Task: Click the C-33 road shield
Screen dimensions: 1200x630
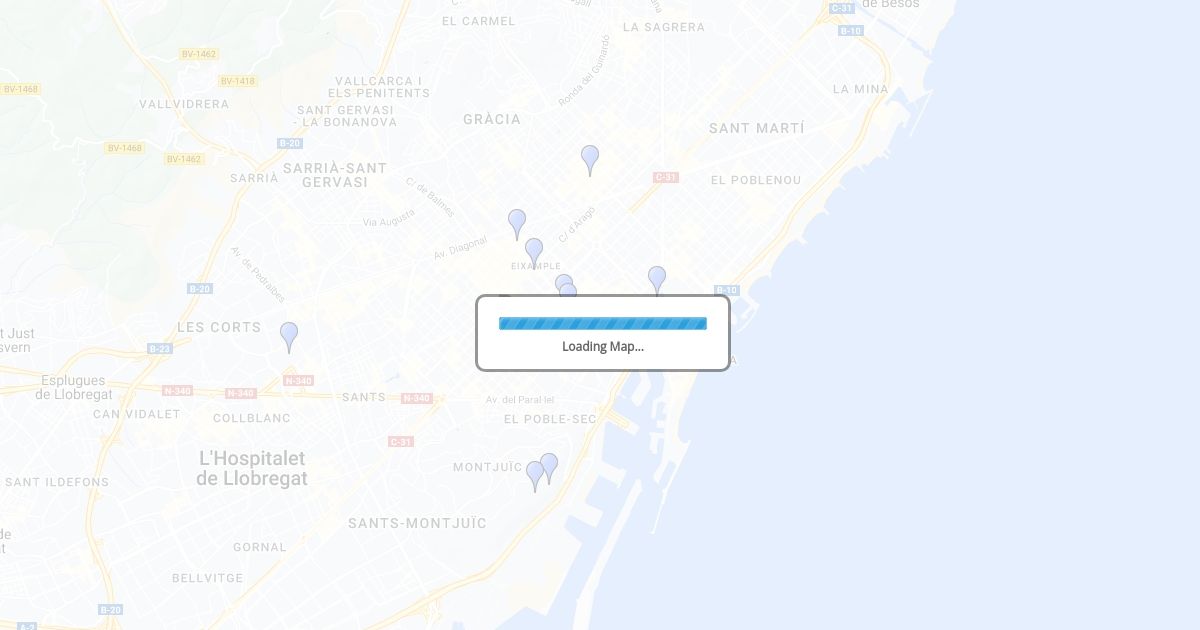Action: (666, 177)
